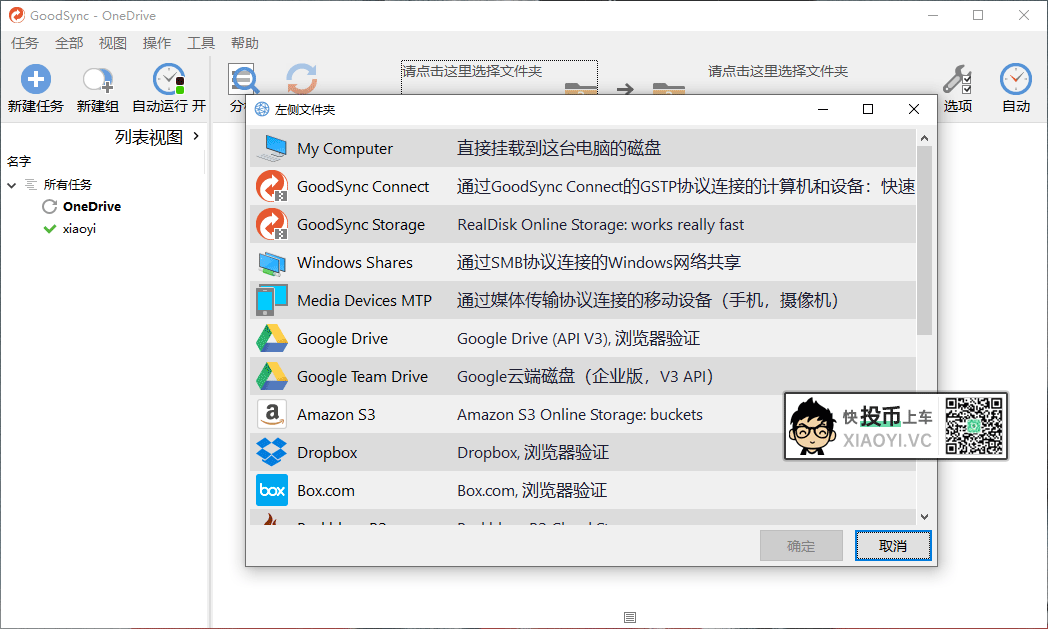Click the left folder path field

pyautogui.click(x=498, y=76)
